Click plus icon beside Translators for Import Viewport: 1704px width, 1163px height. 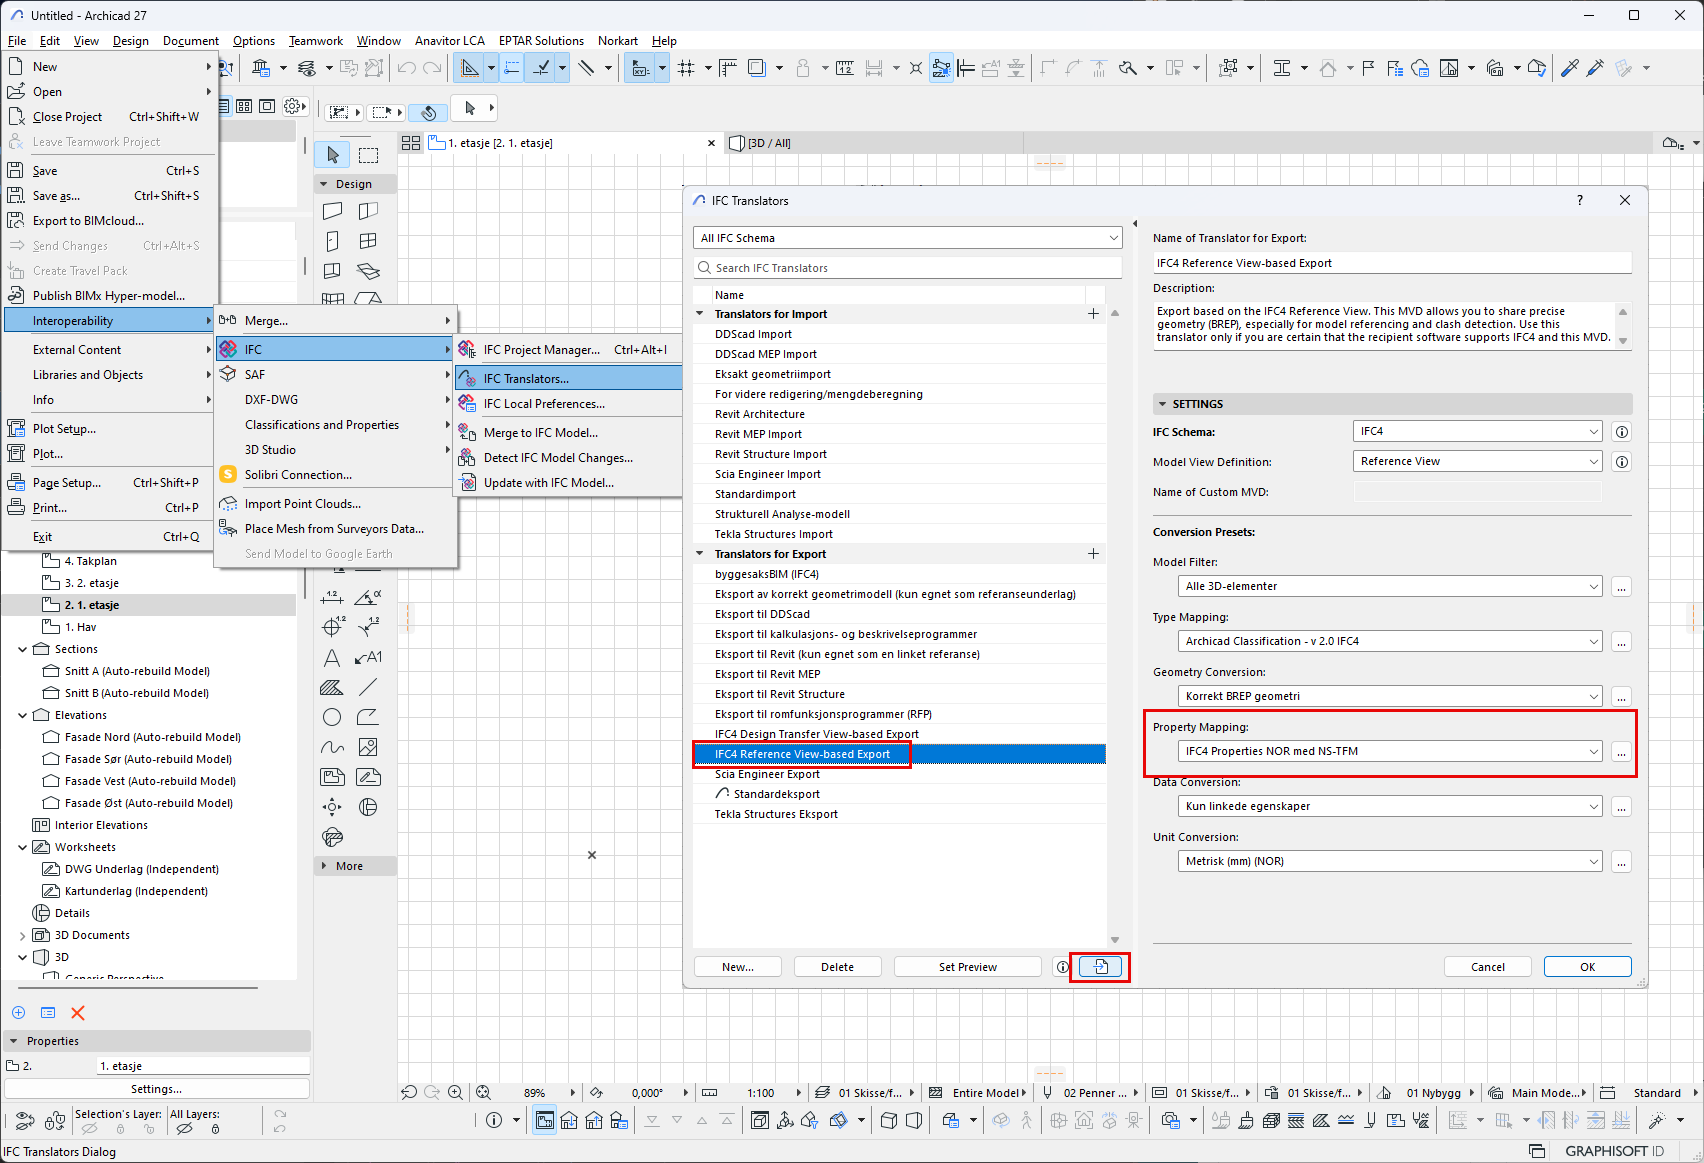tap(1093, 314)
